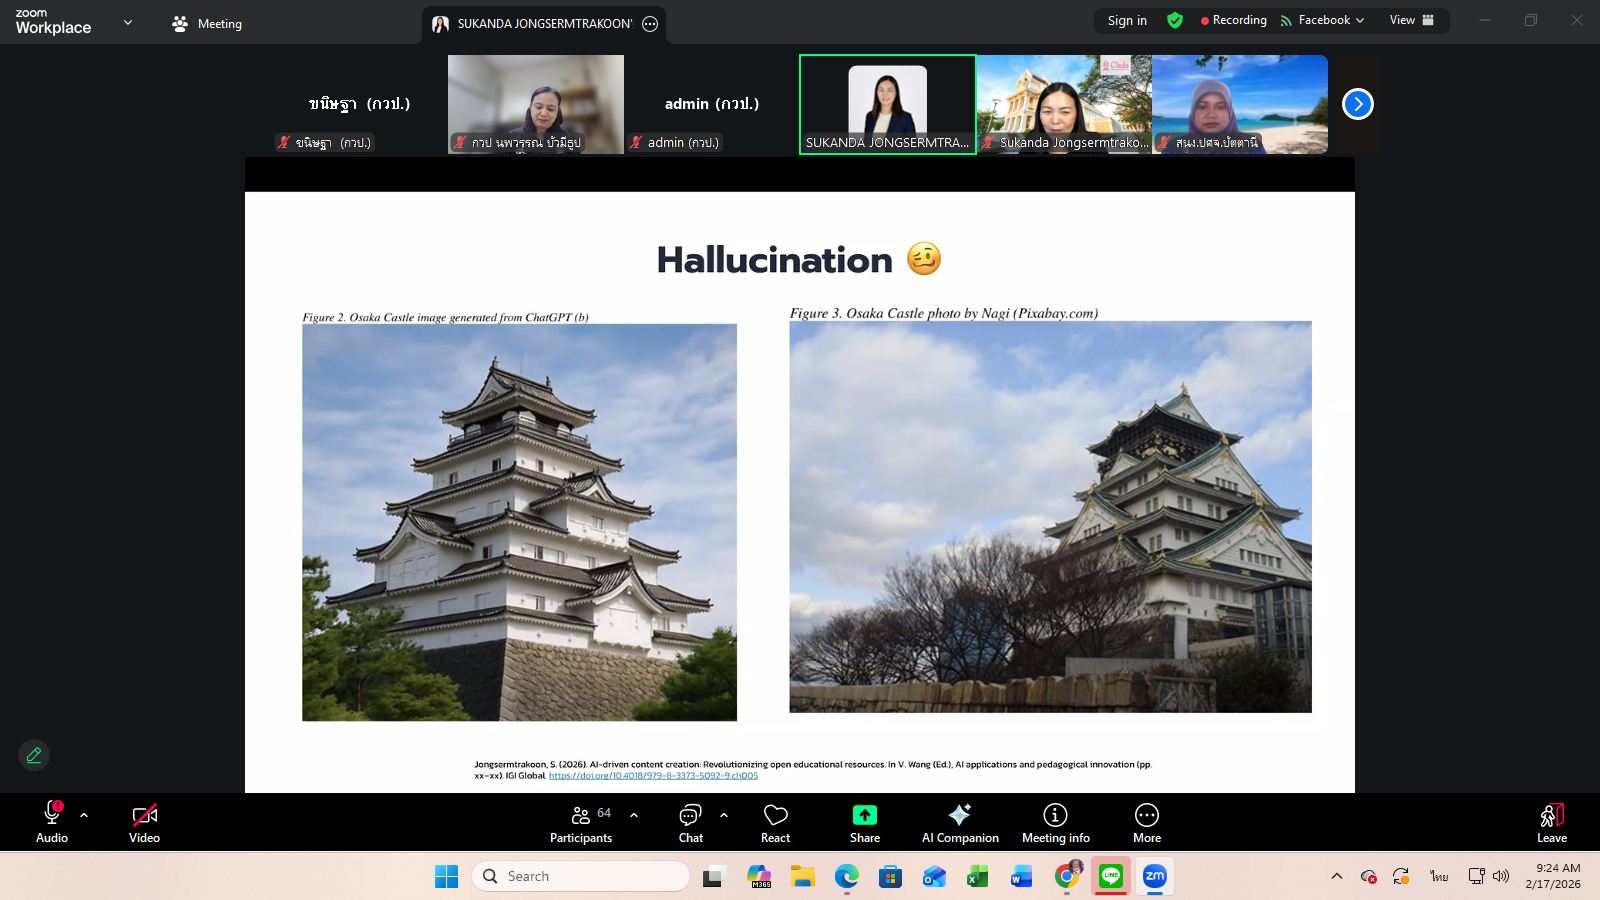Show the Participants list
This screenshot has height=900, width=1600.
[581, 823]
